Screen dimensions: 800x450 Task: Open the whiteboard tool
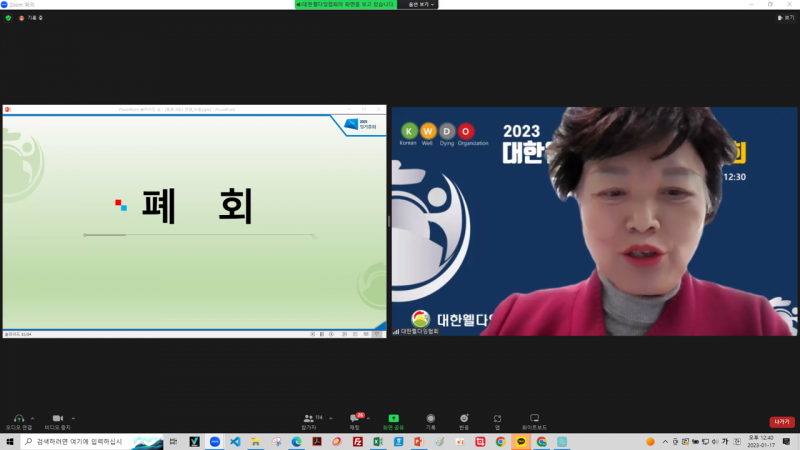pyautogui.click(x=534, y=418)
